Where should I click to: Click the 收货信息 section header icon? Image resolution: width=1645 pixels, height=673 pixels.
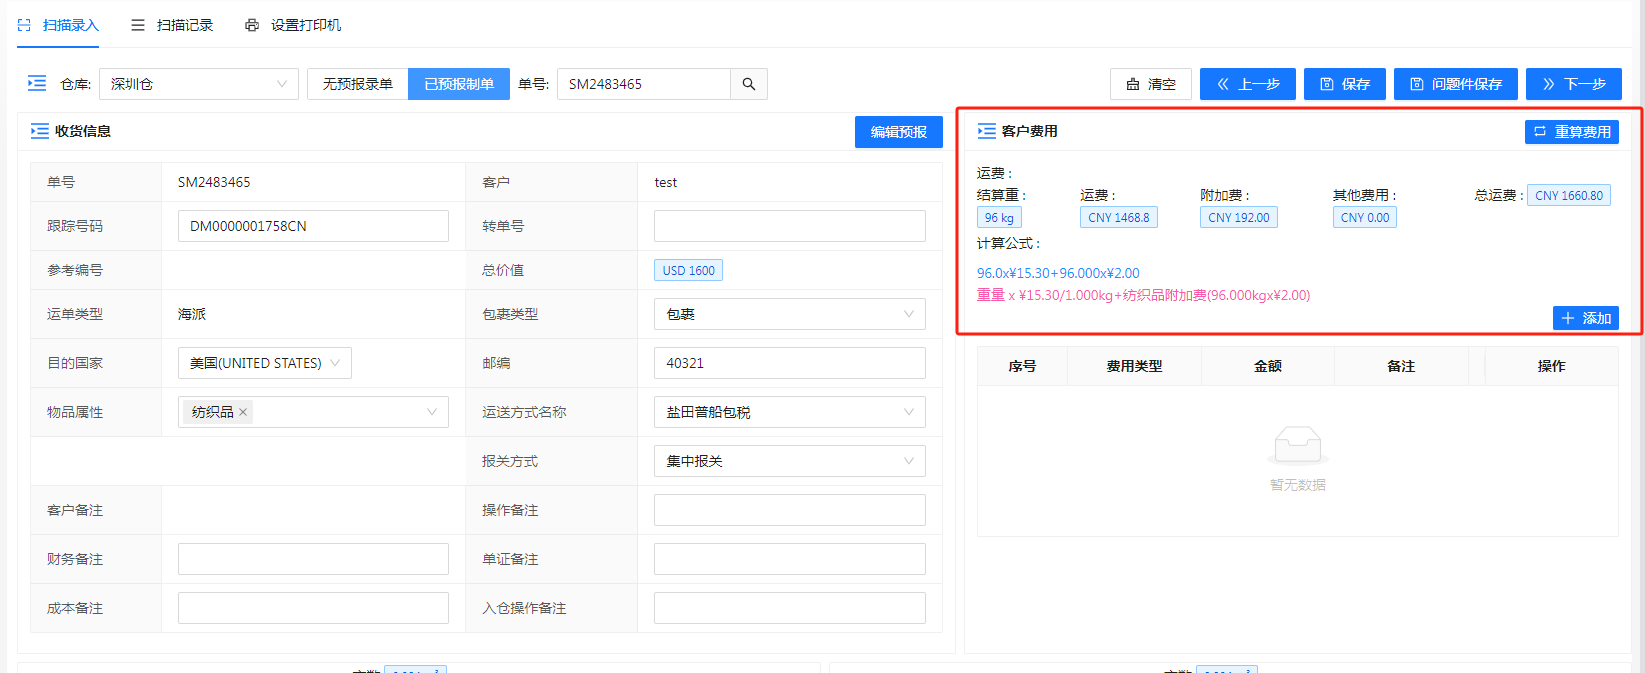pos(40,131)
